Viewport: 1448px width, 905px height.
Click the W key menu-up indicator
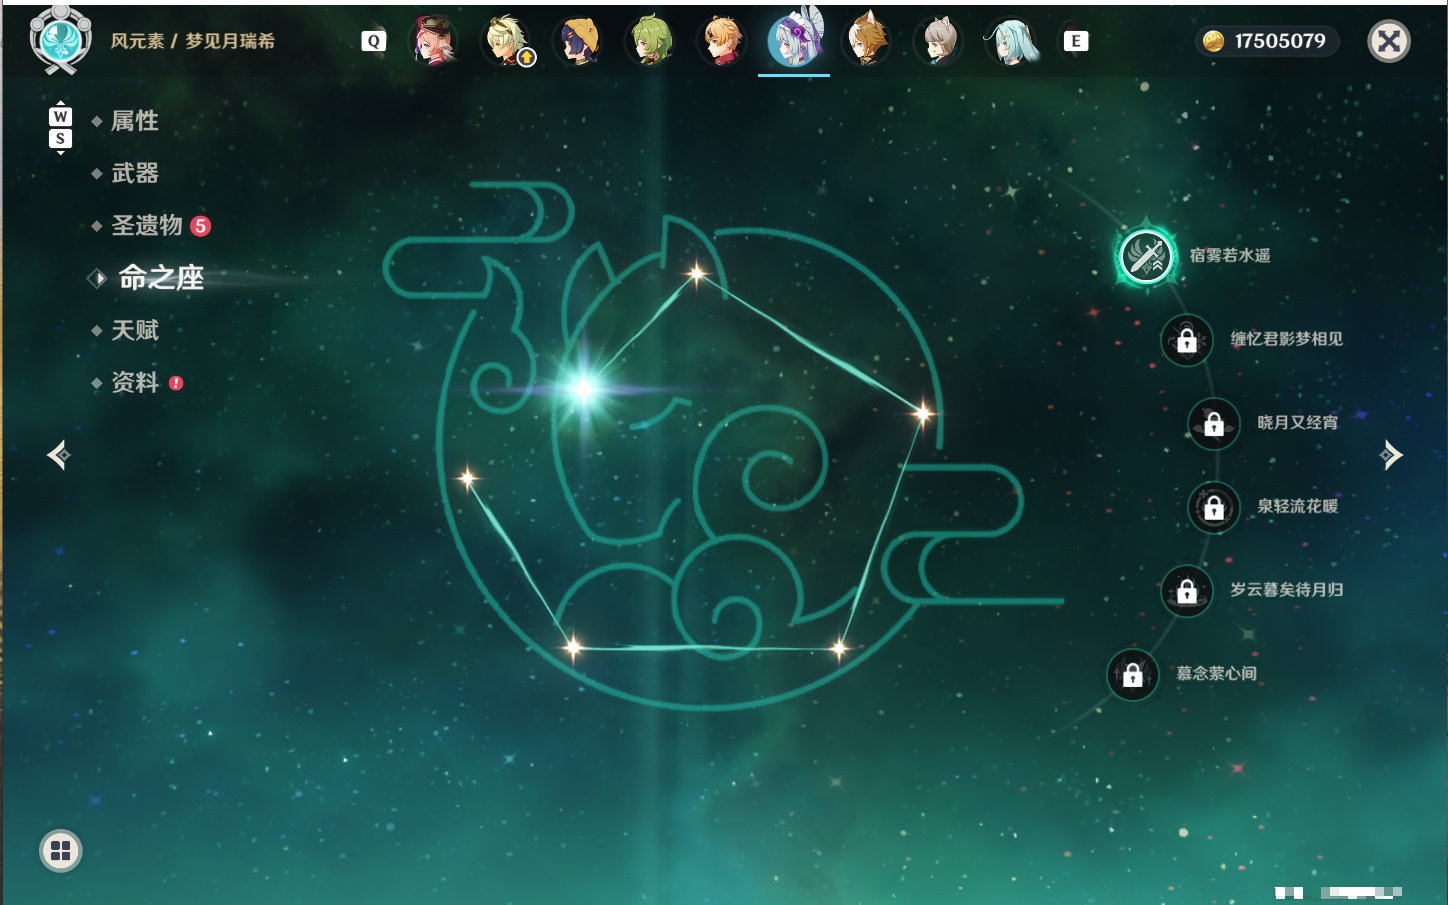point(60,116)
